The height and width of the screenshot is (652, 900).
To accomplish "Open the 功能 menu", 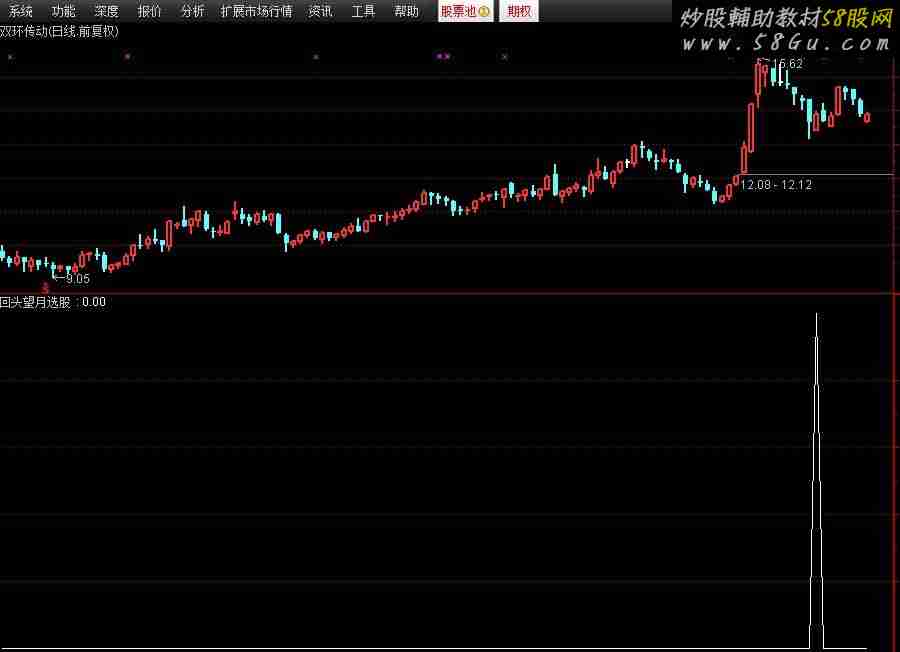I will 63,11.
